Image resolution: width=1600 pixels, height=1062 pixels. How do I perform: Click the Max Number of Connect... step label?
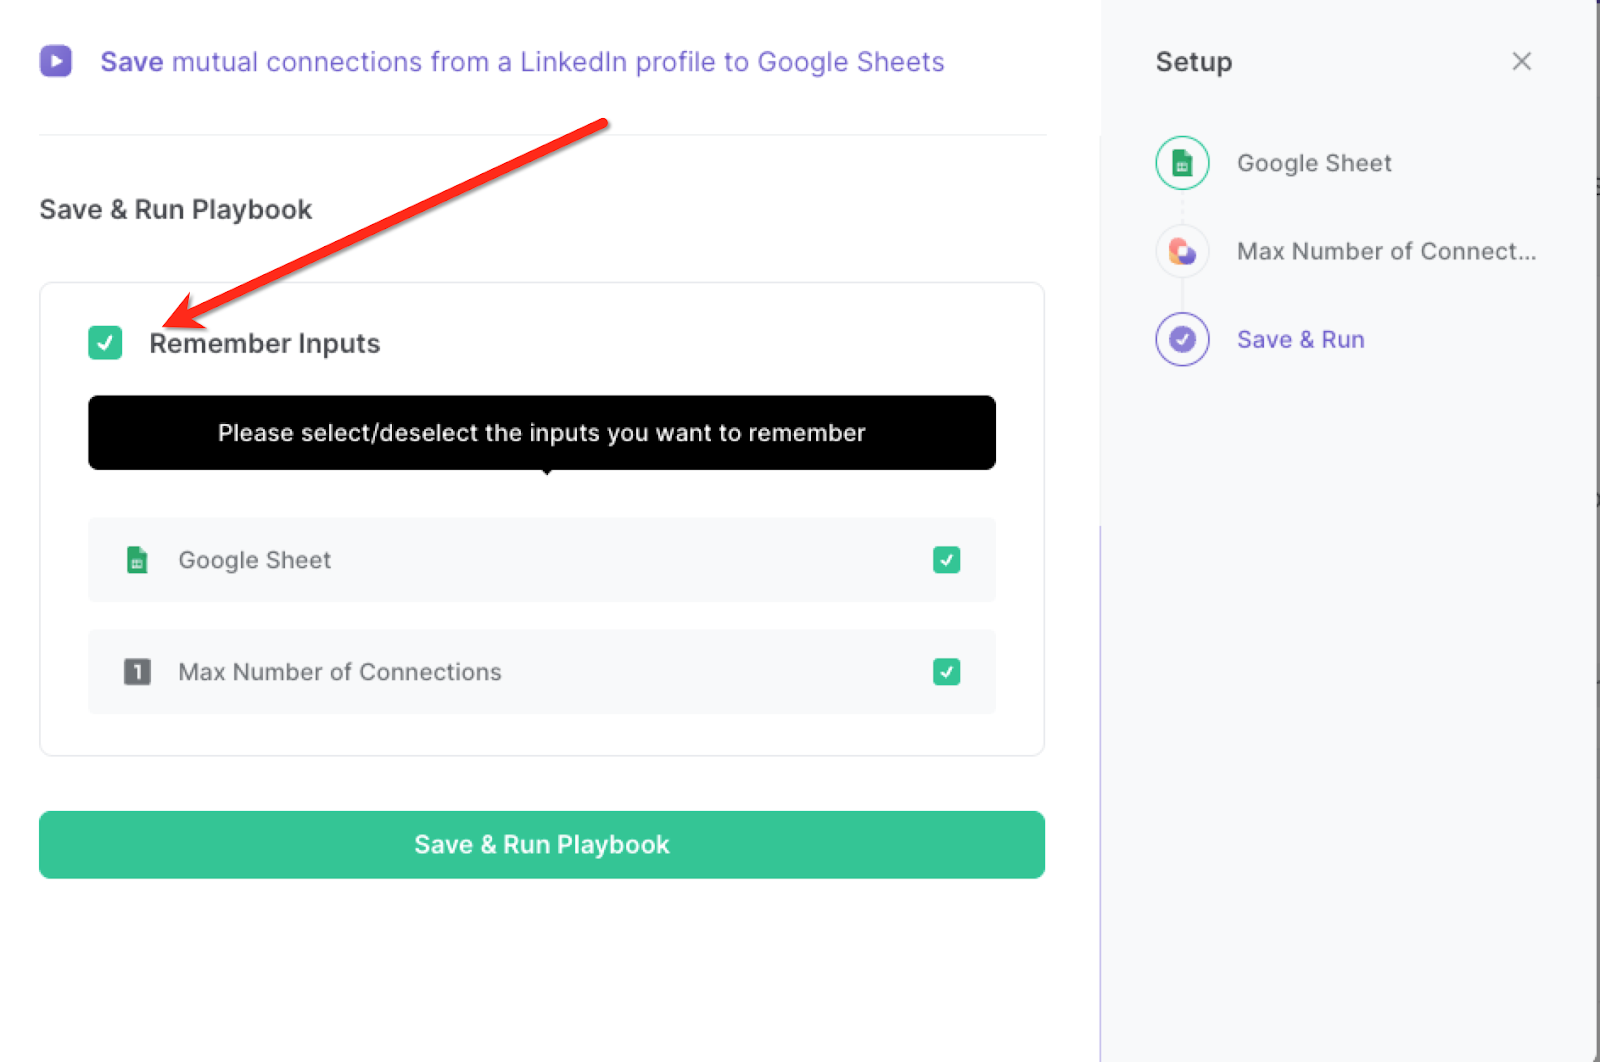pos(1386,251)
